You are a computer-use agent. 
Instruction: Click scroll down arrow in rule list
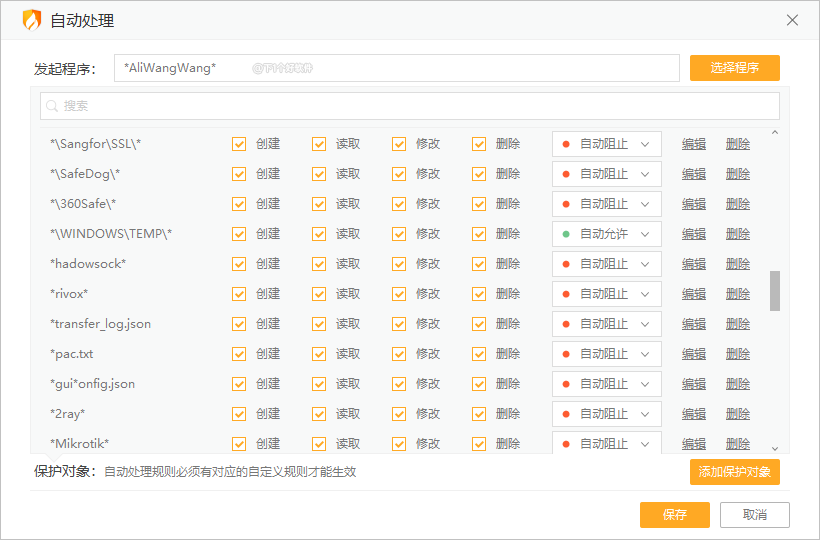tap(775, 448)
